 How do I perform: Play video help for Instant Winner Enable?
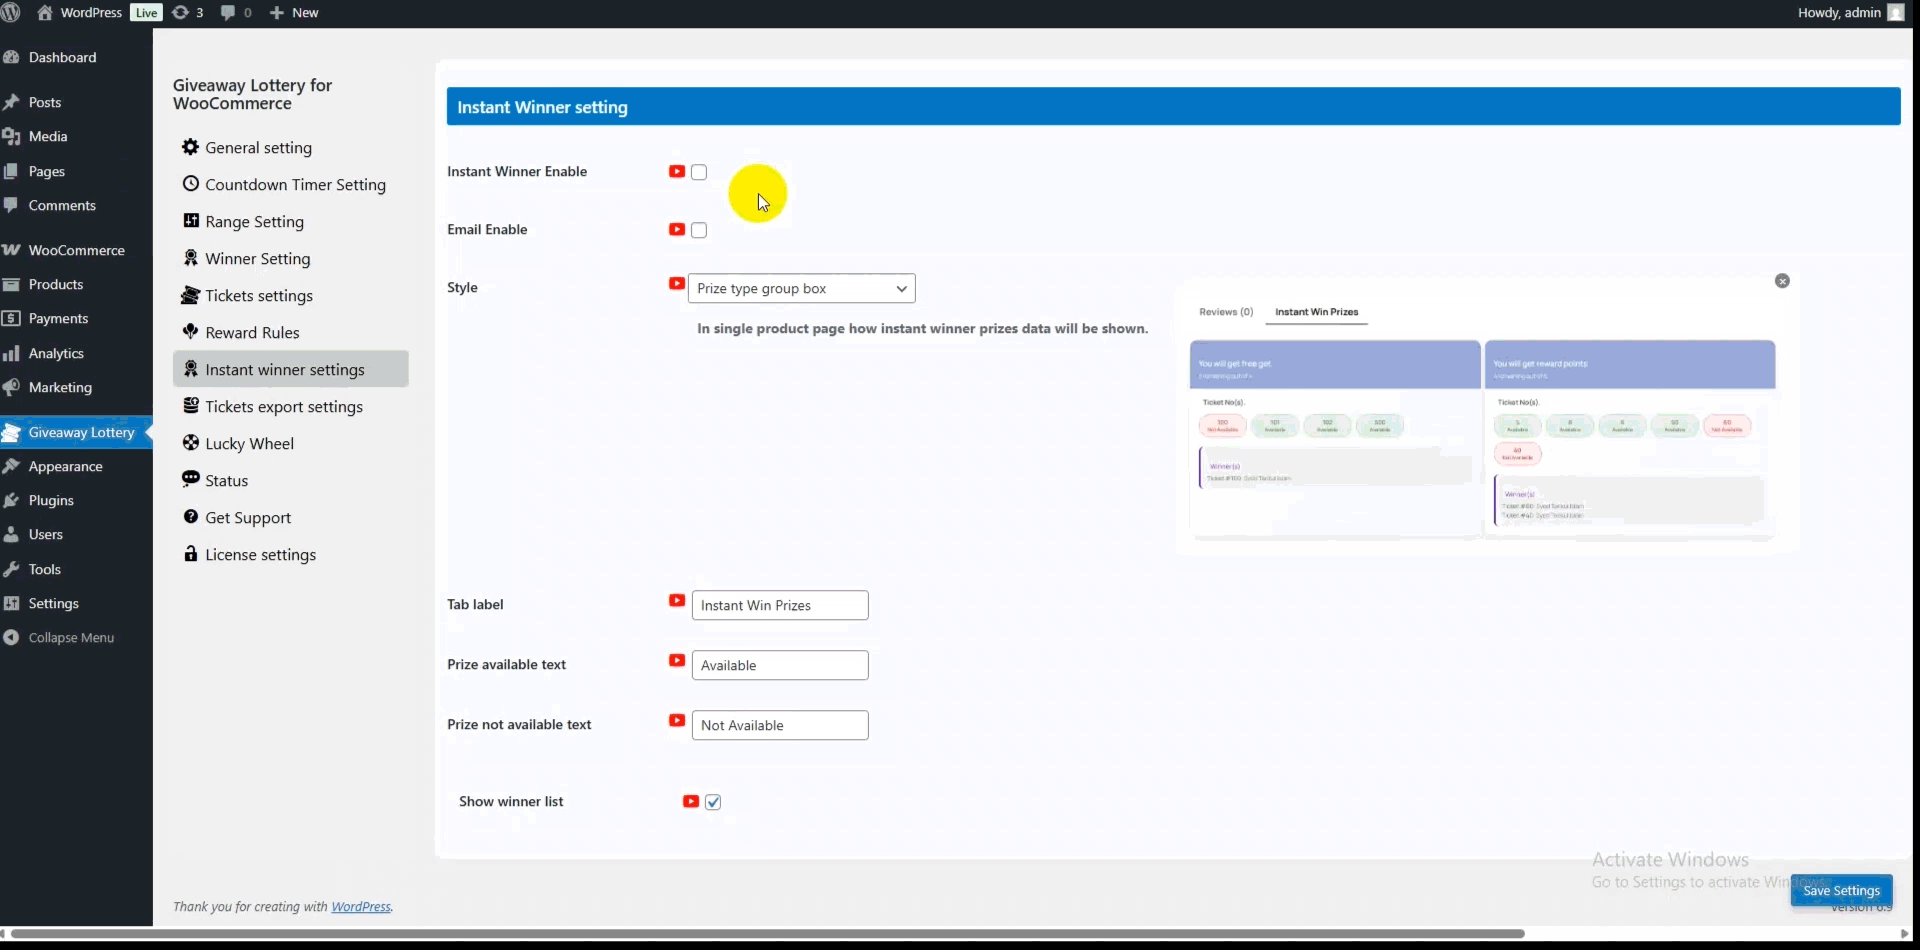pyautogui.click(x=677, y=172)
